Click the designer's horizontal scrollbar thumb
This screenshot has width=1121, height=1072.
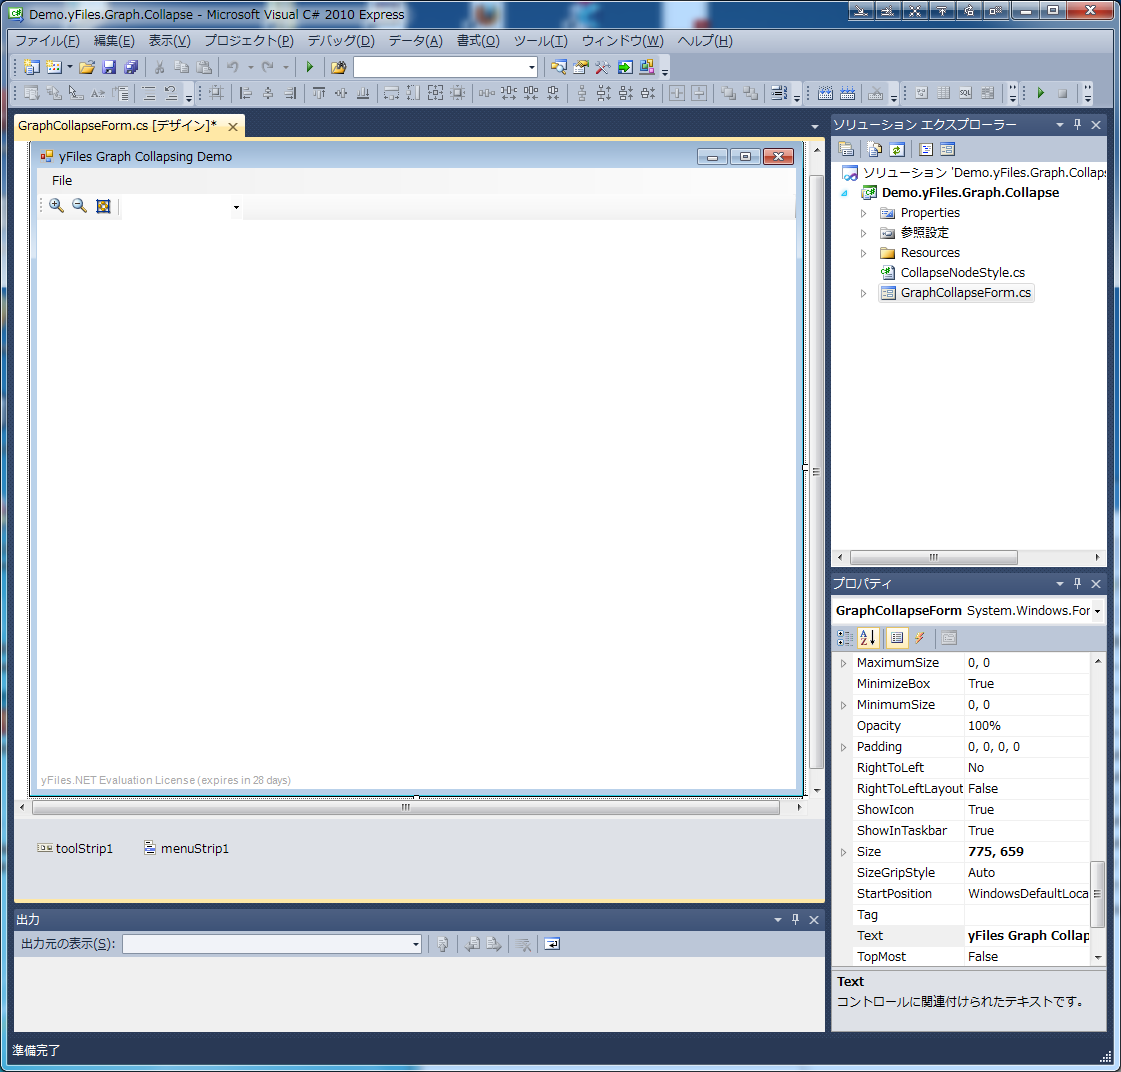coord(406,807)
